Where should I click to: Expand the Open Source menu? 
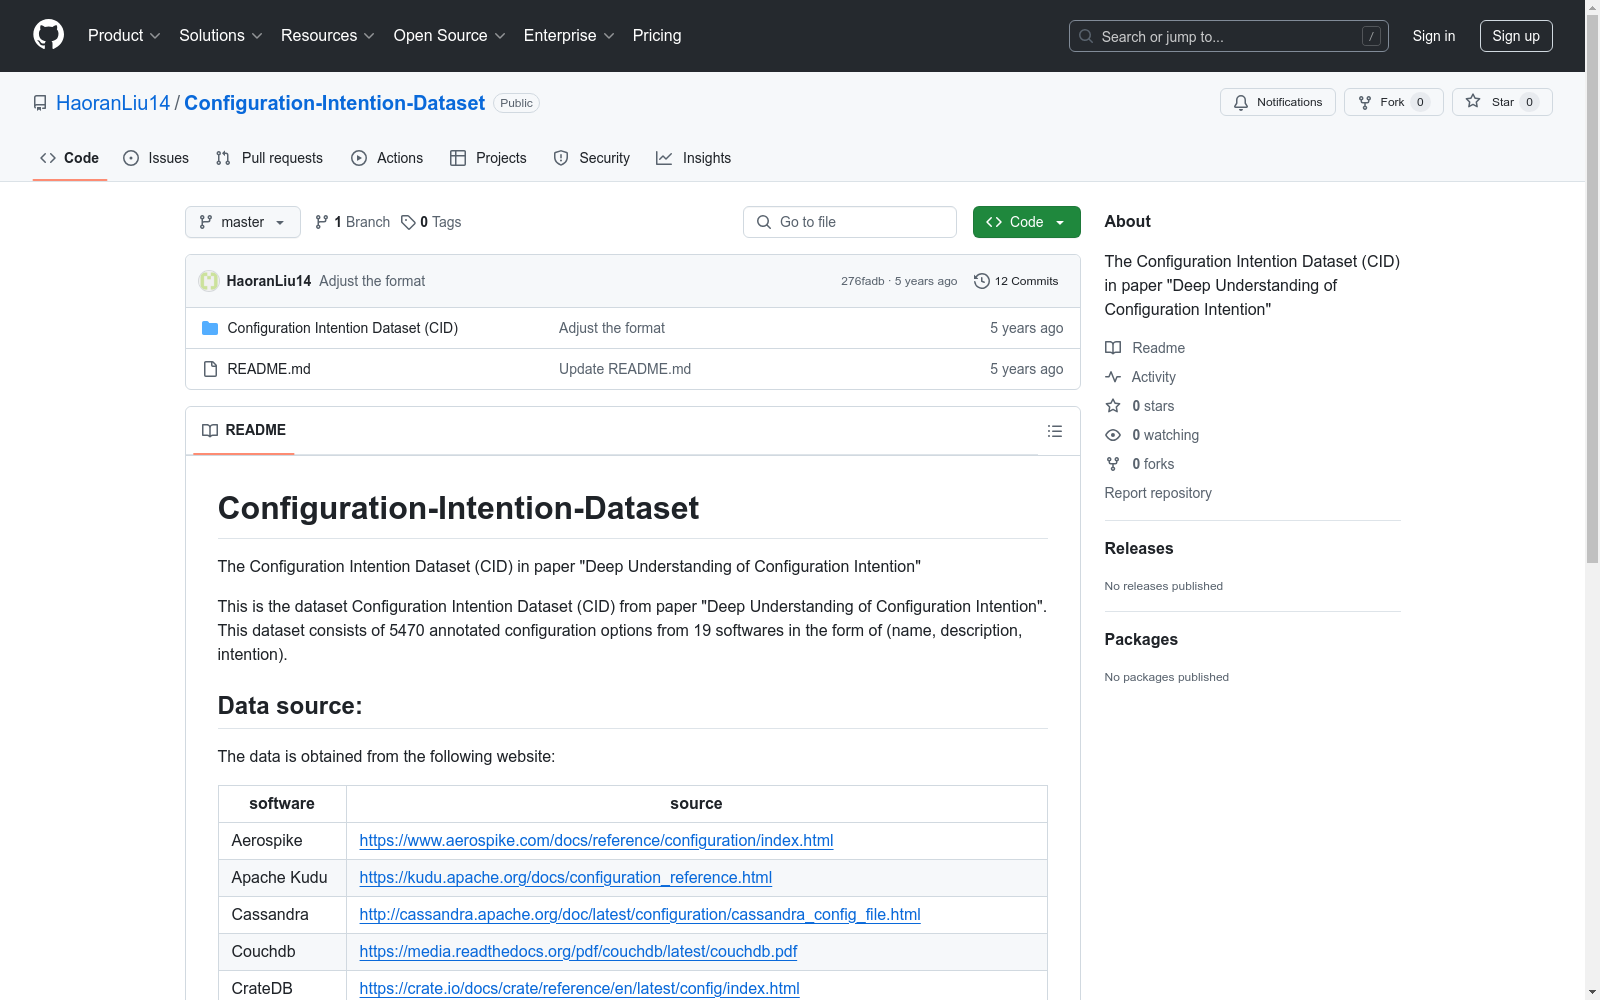[450, 36]
